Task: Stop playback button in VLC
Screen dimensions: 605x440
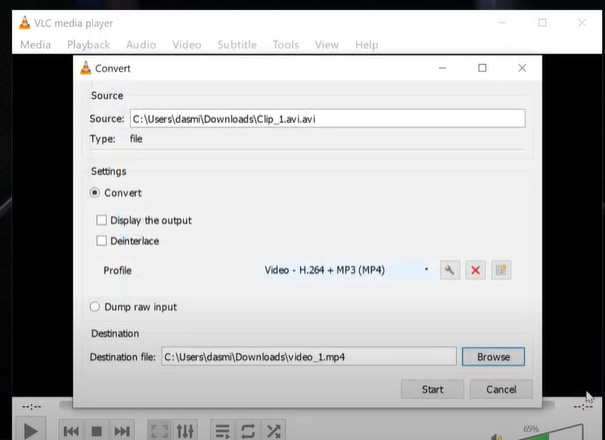Action: pyautogui.click(x=96, y=431)
